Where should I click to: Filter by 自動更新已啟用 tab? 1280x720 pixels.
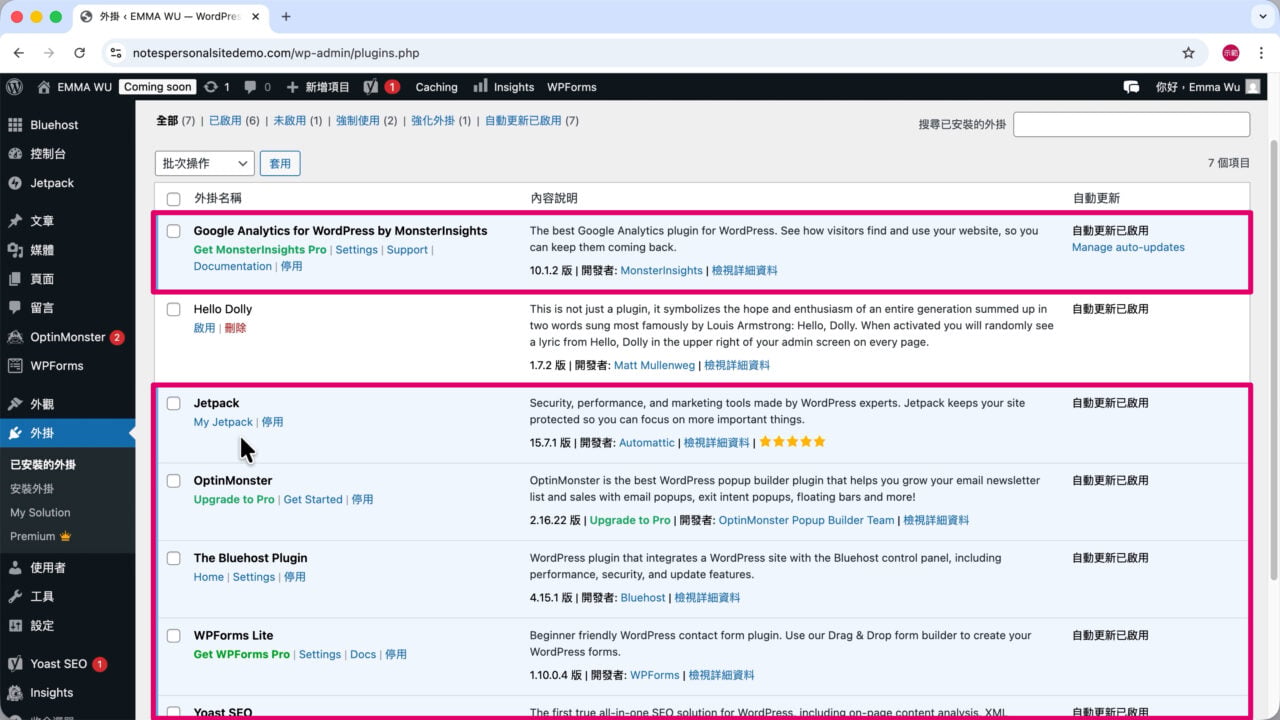[523, 121]
